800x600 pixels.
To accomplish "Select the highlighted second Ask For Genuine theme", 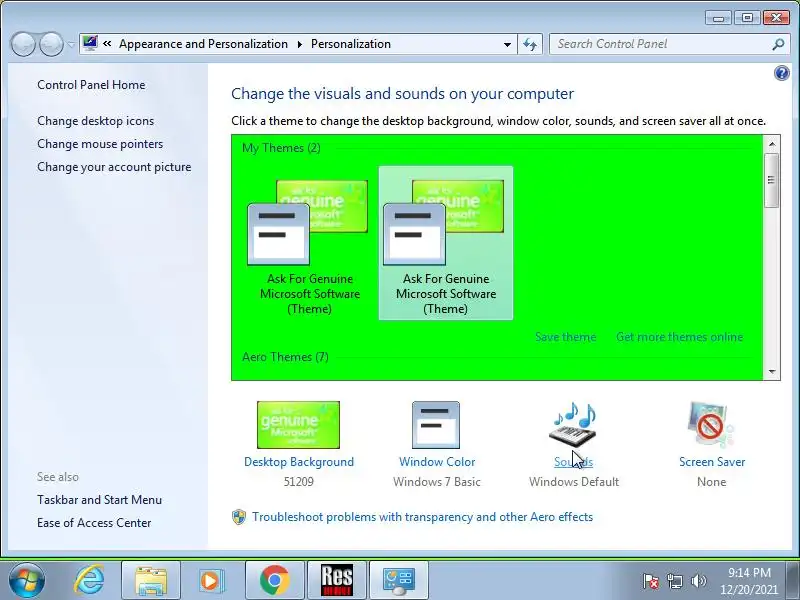I will [x=445, y=243].
